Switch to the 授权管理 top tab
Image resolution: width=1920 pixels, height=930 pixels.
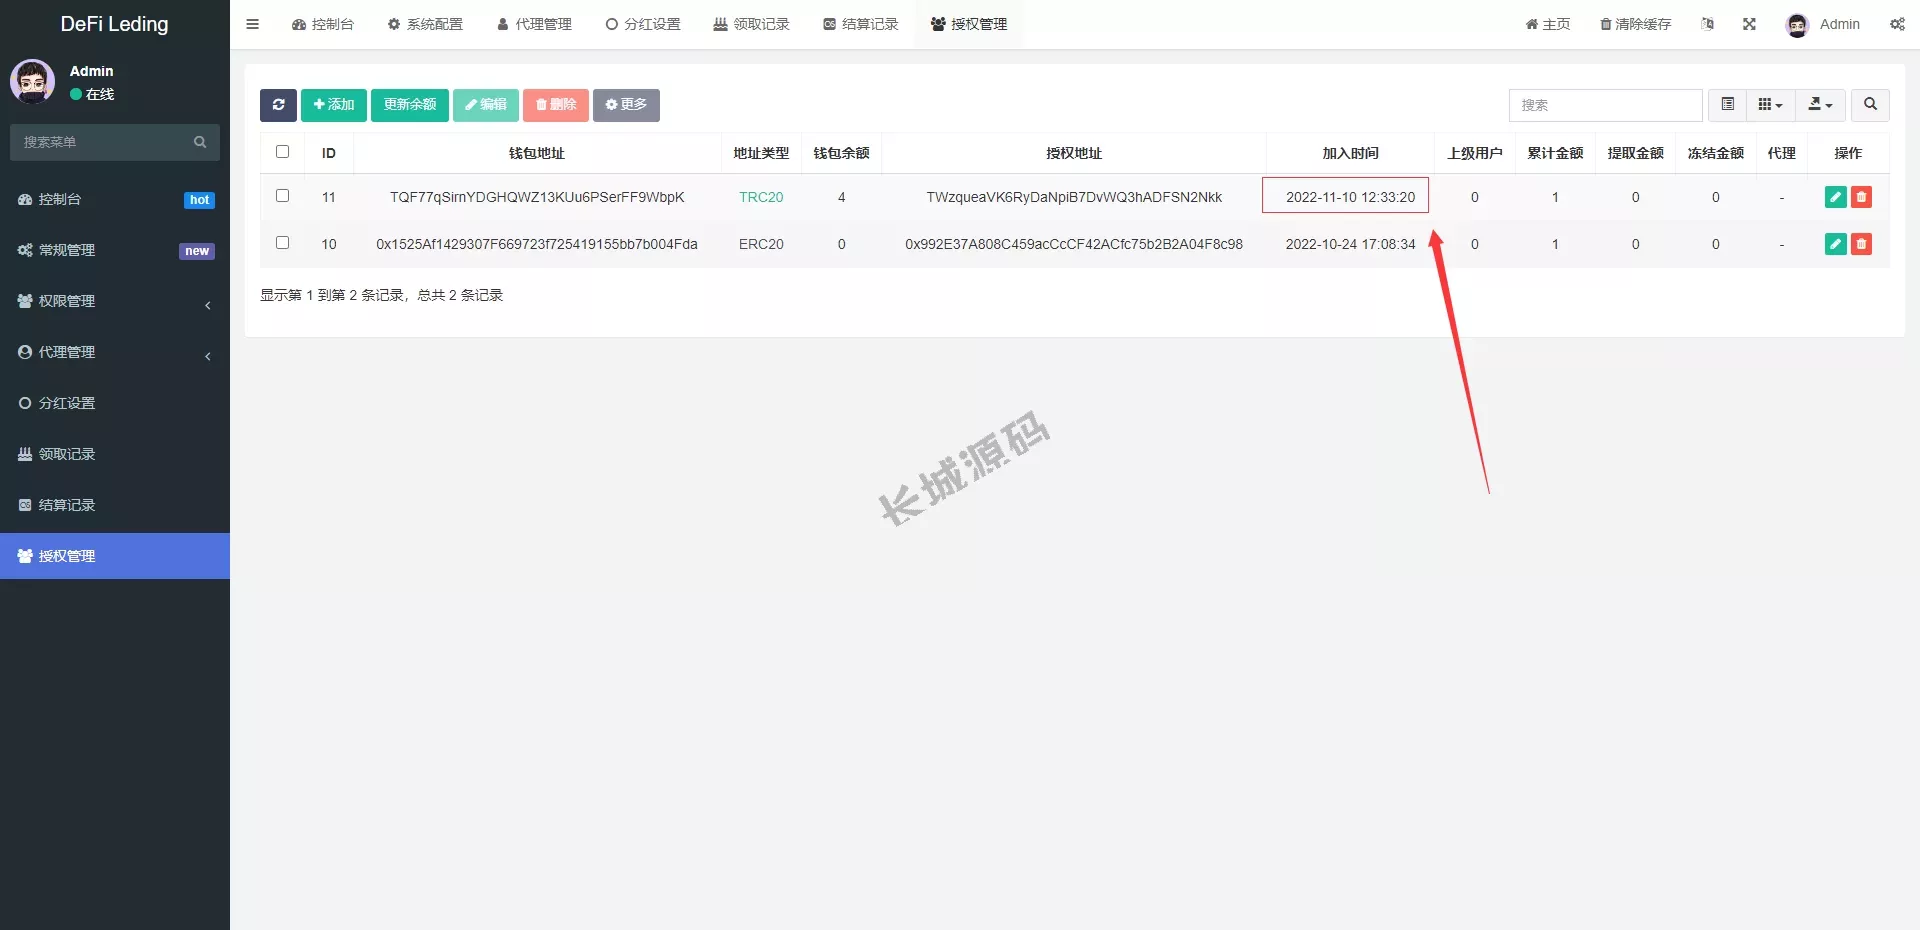[x=969, y=24]
